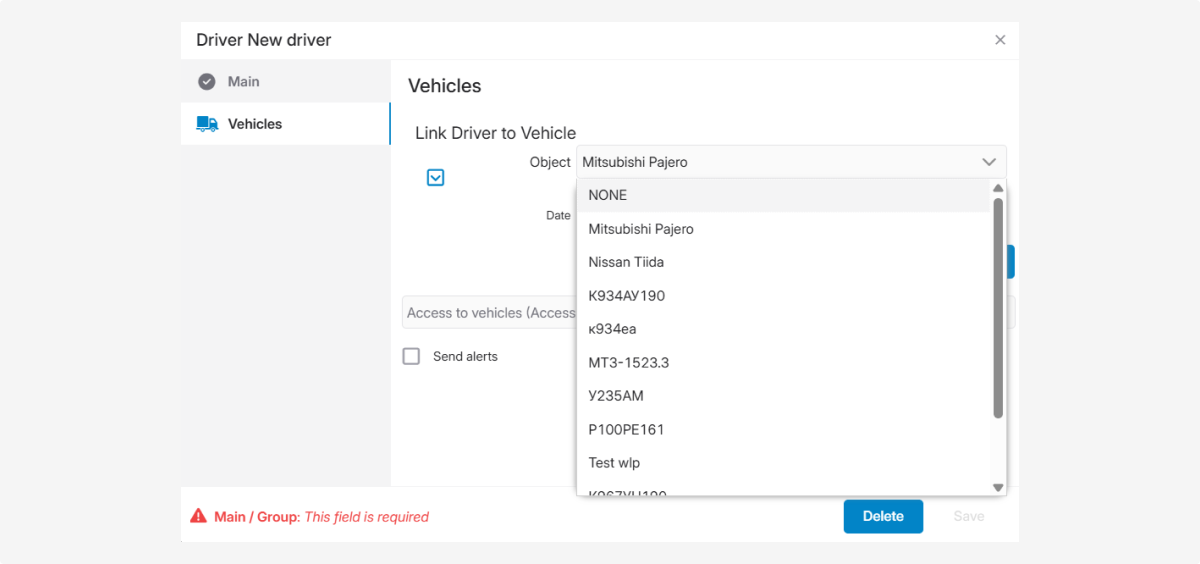Select NONE from the object list
The image size is (1200, 564).
coord(608,195)
